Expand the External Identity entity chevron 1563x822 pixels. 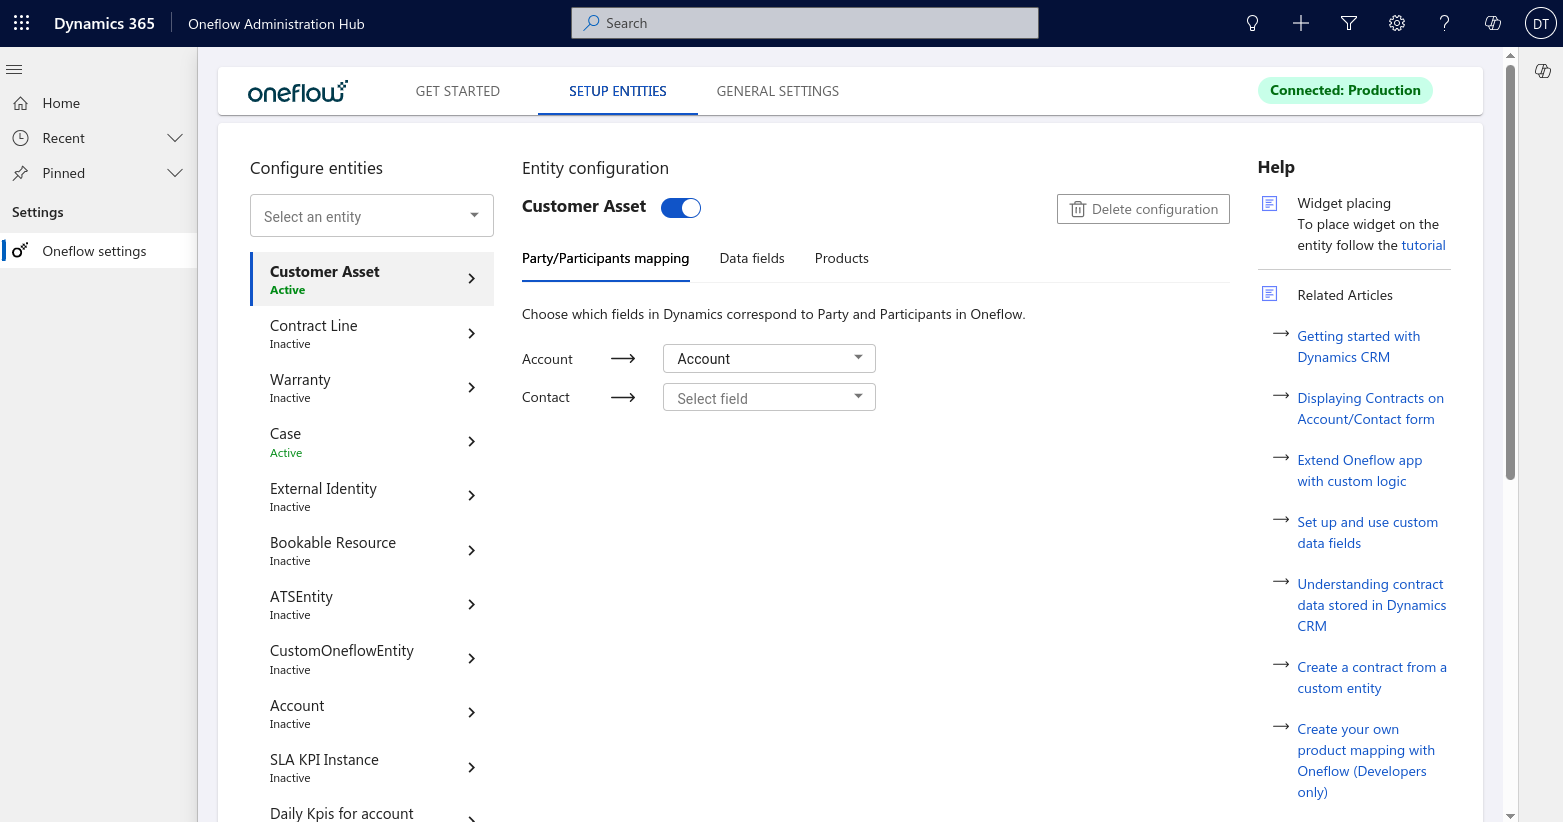point(472,495)
